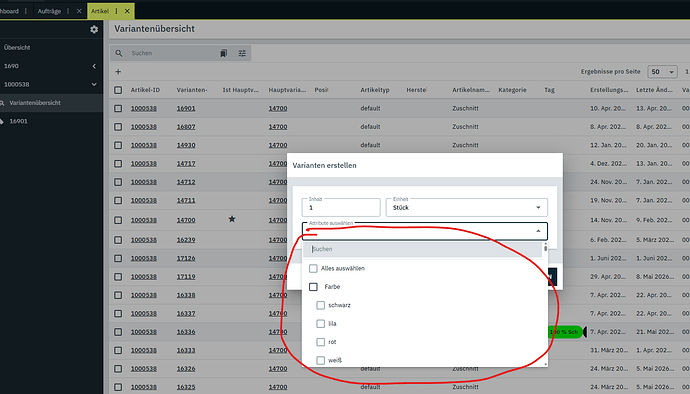Check the rot color option
This screenshot has height=394, width=690.
(321, 342)
